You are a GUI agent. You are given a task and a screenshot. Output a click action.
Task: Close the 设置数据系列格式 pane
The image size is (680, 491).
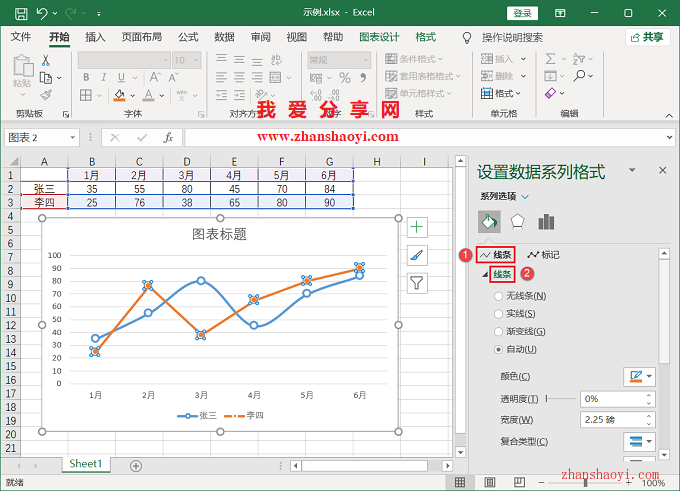(x=663, y=170)
